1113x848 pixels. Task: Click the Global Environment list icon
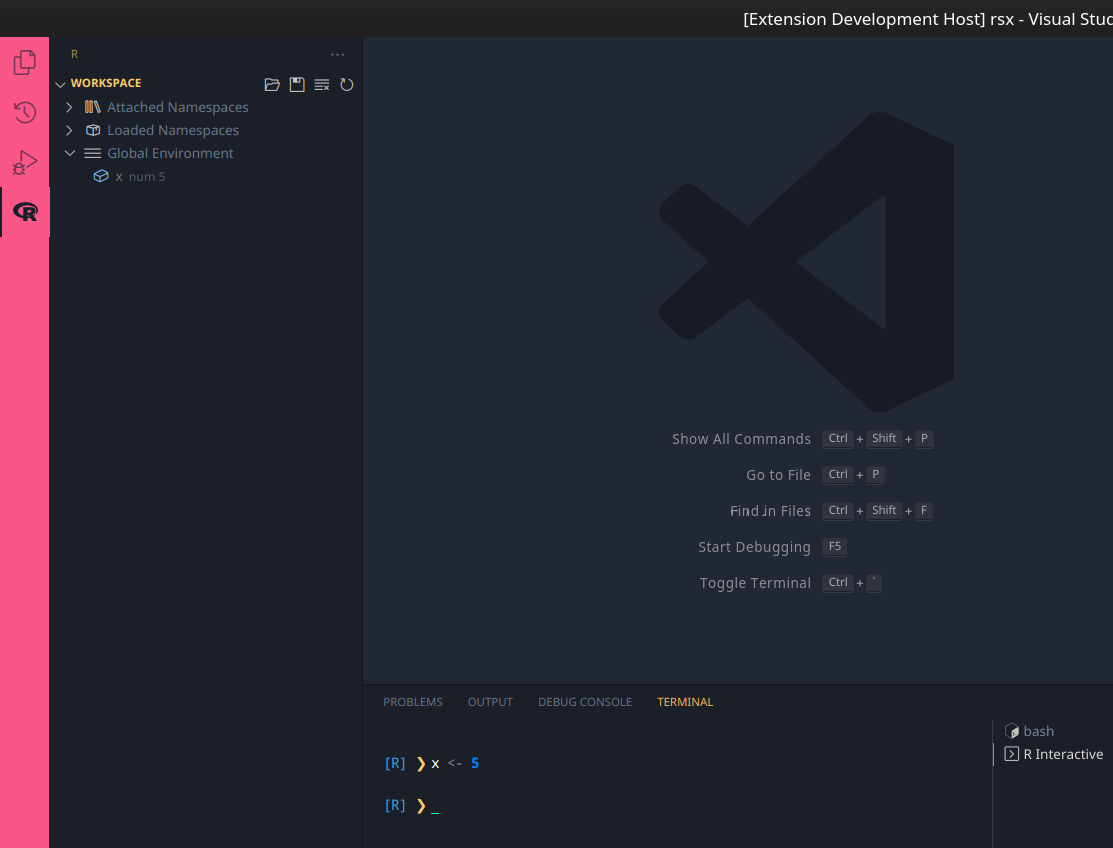92,153
